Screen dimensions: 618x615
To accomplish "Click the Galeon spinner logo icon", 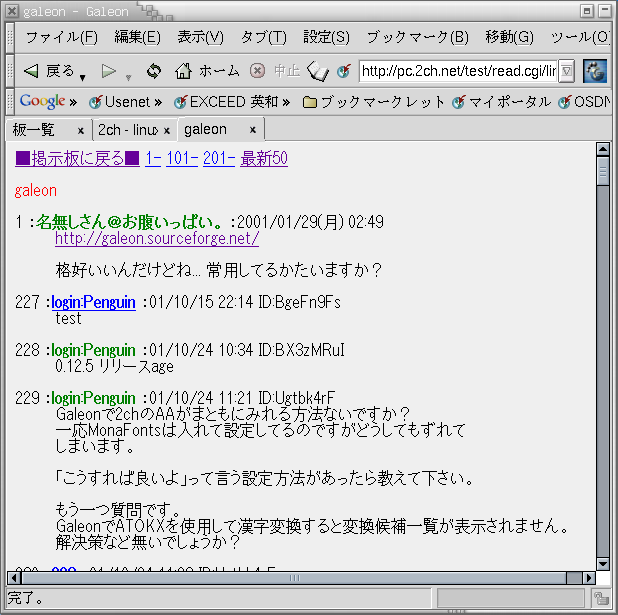I will (596, 71).
